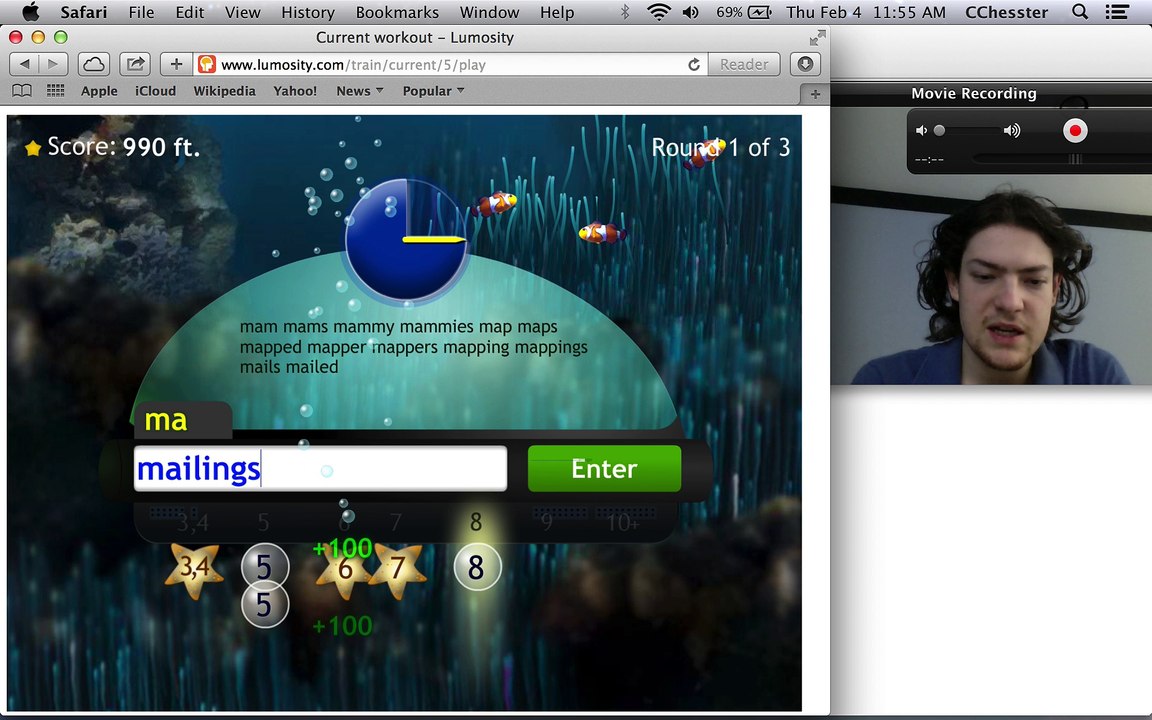Expand the Popular bookmarks dropdown

pos(433,91)
